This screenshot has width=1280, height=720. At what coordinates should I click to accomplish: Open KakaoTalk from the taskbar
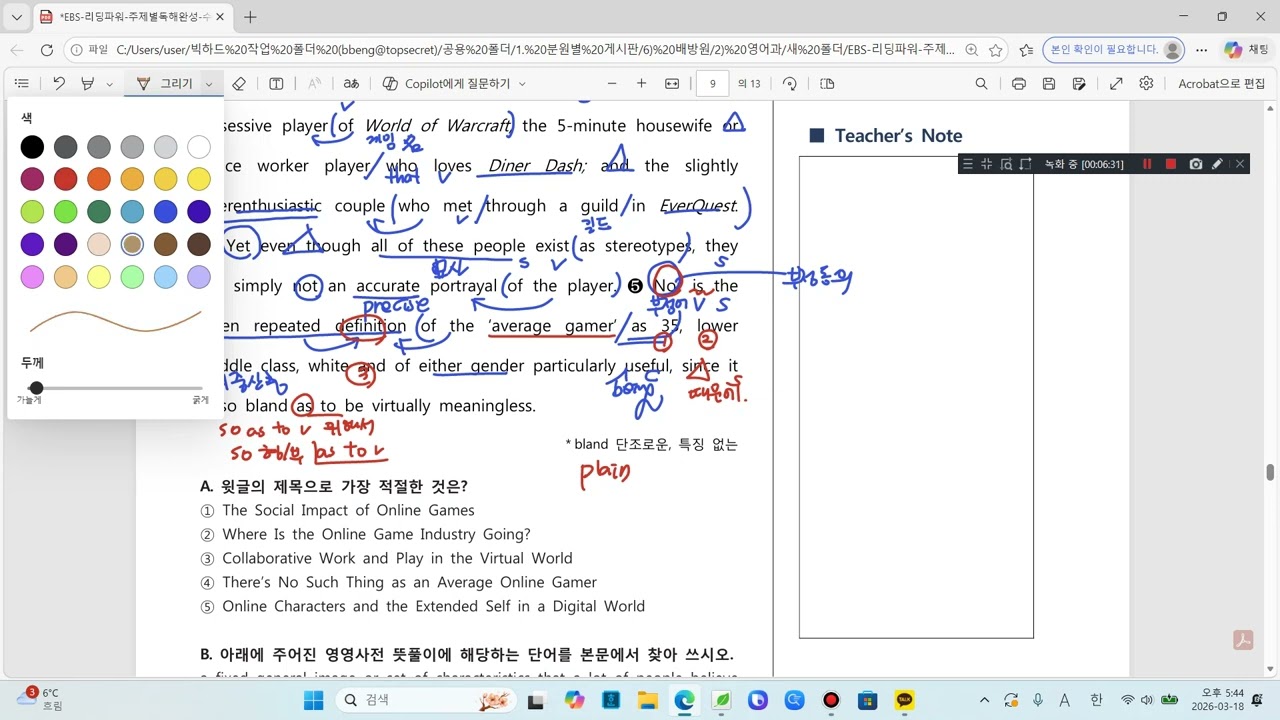tap(904, 700)
